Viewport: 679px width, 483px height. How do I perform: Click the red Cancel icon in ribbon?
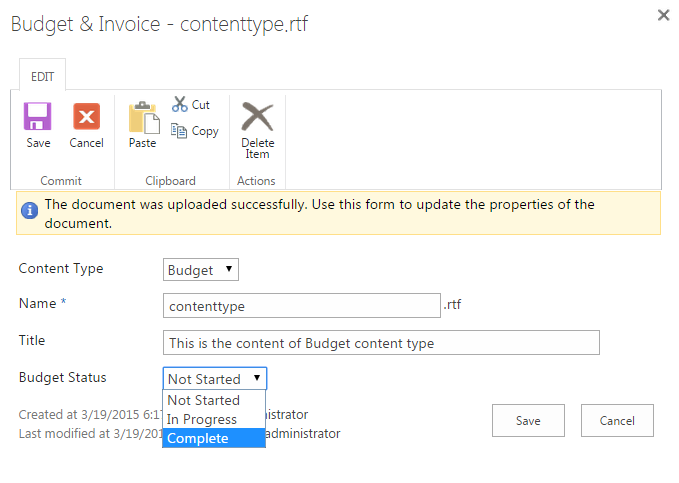click(x=86, y=117)
